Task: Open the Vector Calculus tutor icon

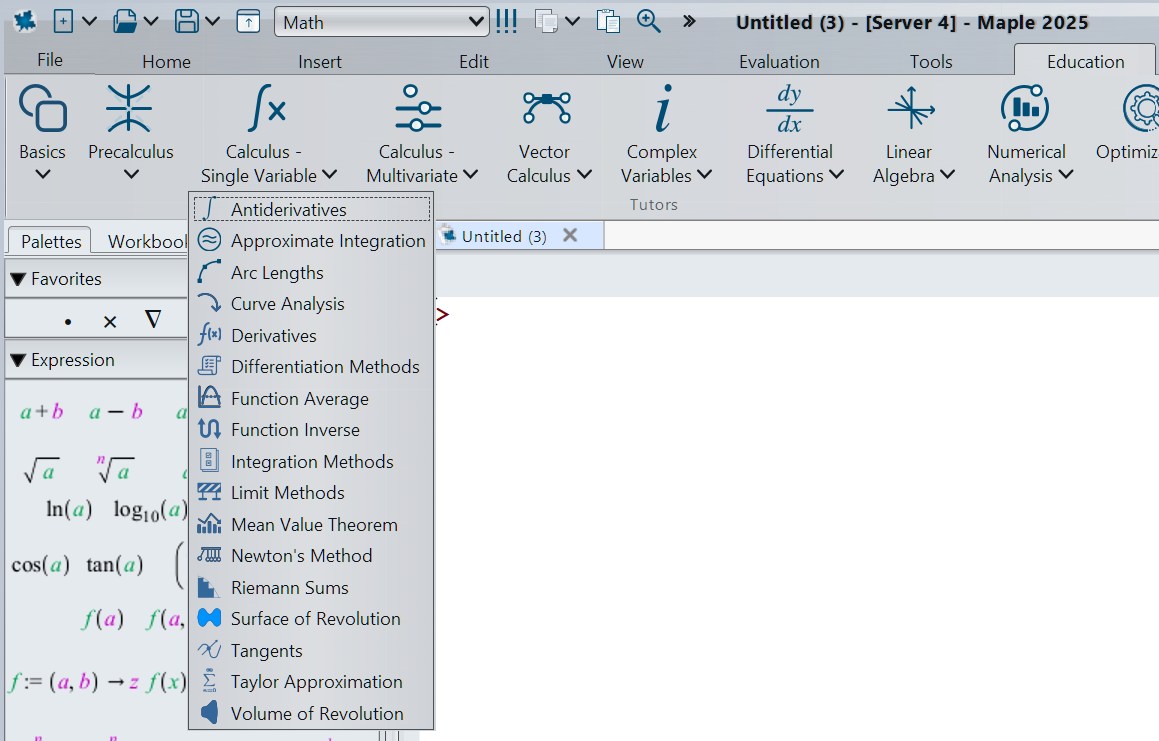Action: (x=546, y=108)
